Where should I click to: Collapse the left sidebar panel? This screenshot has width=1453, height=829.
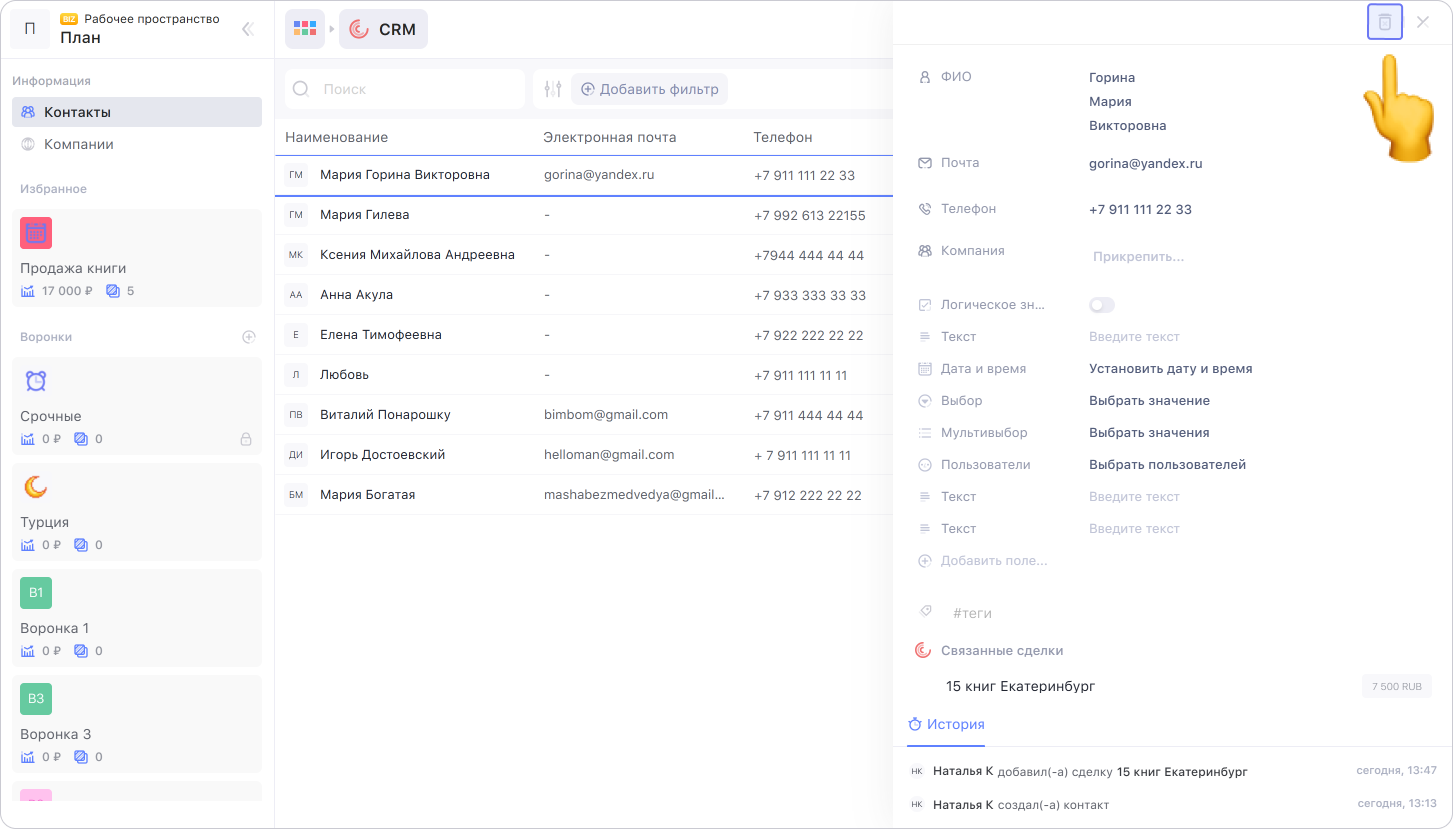click(248, 29)
